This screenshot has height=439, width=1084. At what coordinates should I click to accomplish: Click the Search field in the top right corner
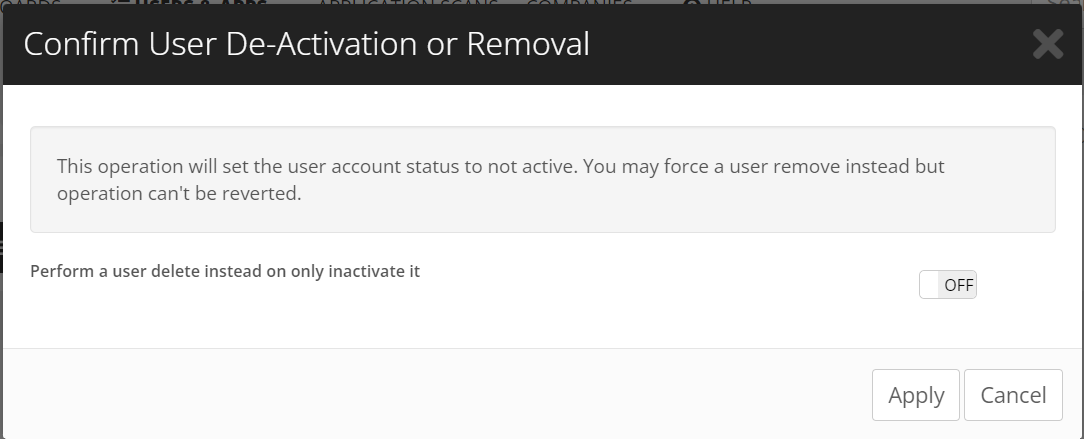[x=1060, y=3]
